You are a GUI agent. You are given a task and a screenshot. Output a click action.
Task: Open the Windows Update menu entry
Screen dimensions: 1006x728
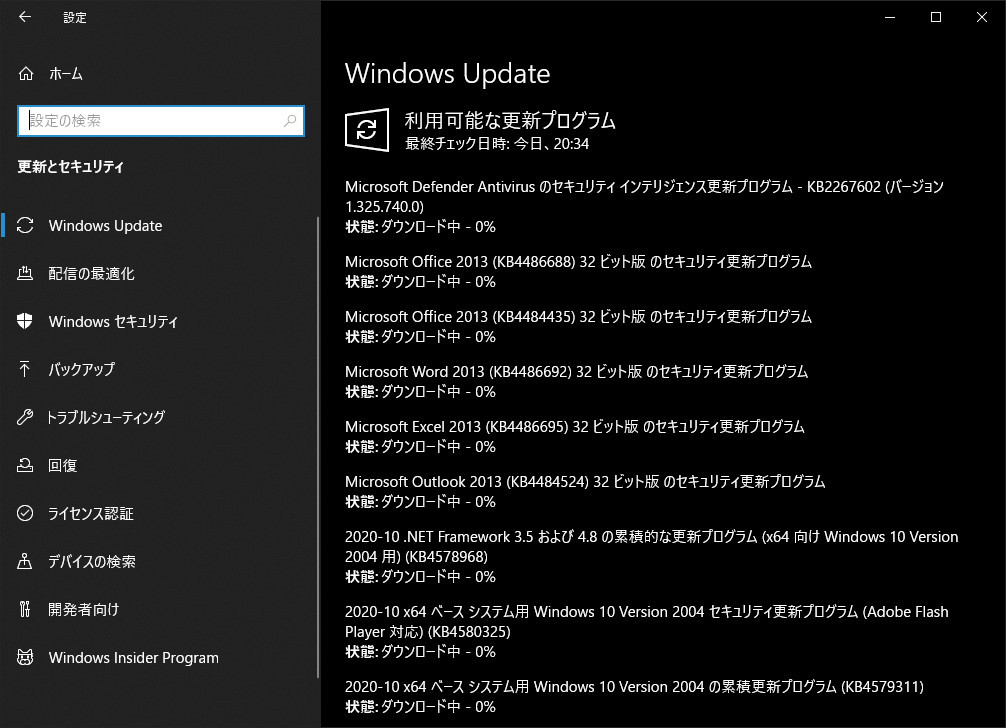pyautogui.click(x=160, y=226)
